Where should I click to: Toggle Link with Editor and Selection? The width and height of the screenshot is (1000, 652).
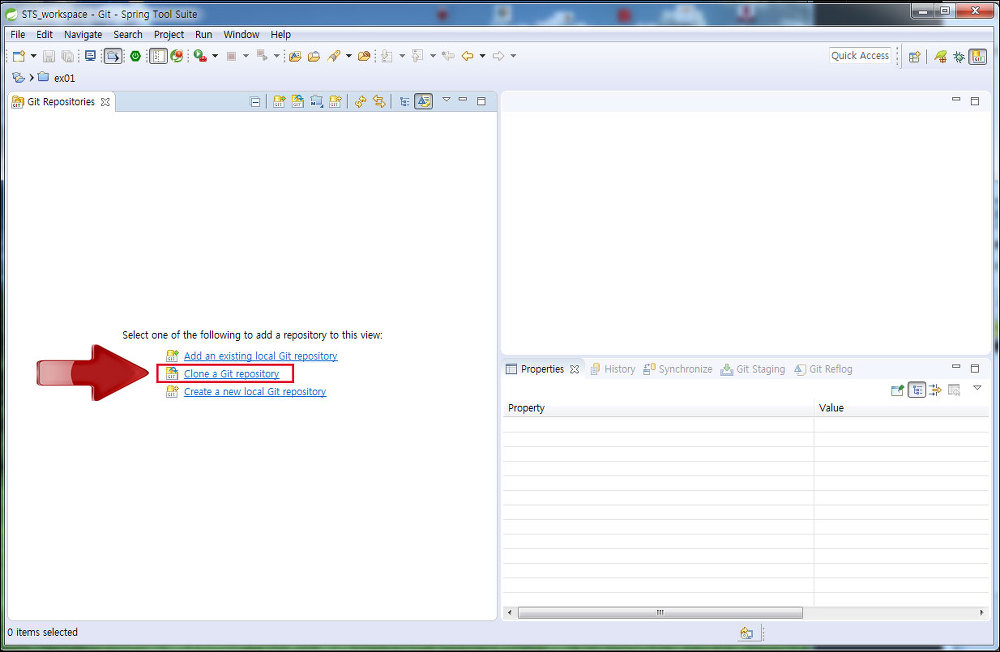coord(379,101)
